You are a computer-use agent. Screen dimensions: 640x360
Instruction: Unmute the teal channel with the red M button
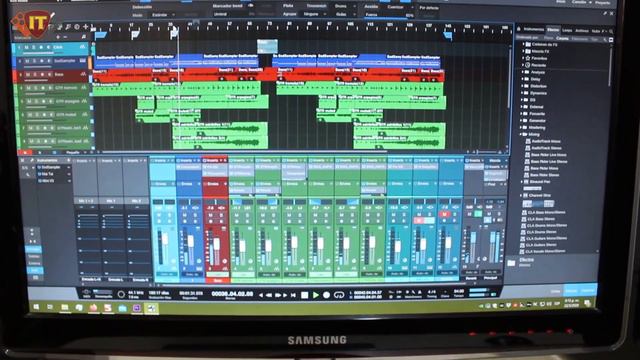pos(444,214)
